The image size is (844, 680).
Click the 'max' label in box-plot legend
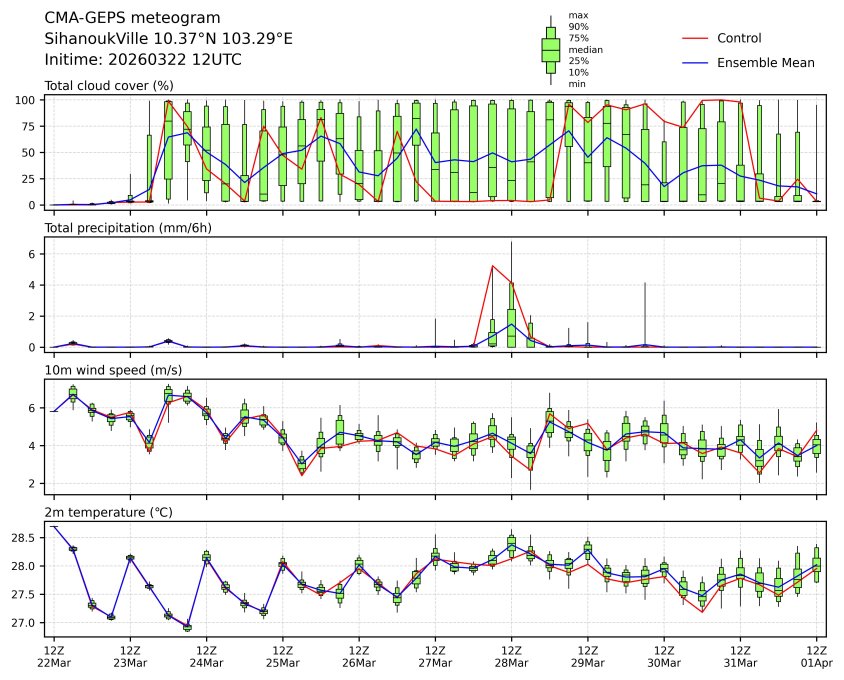coord(577,15)
